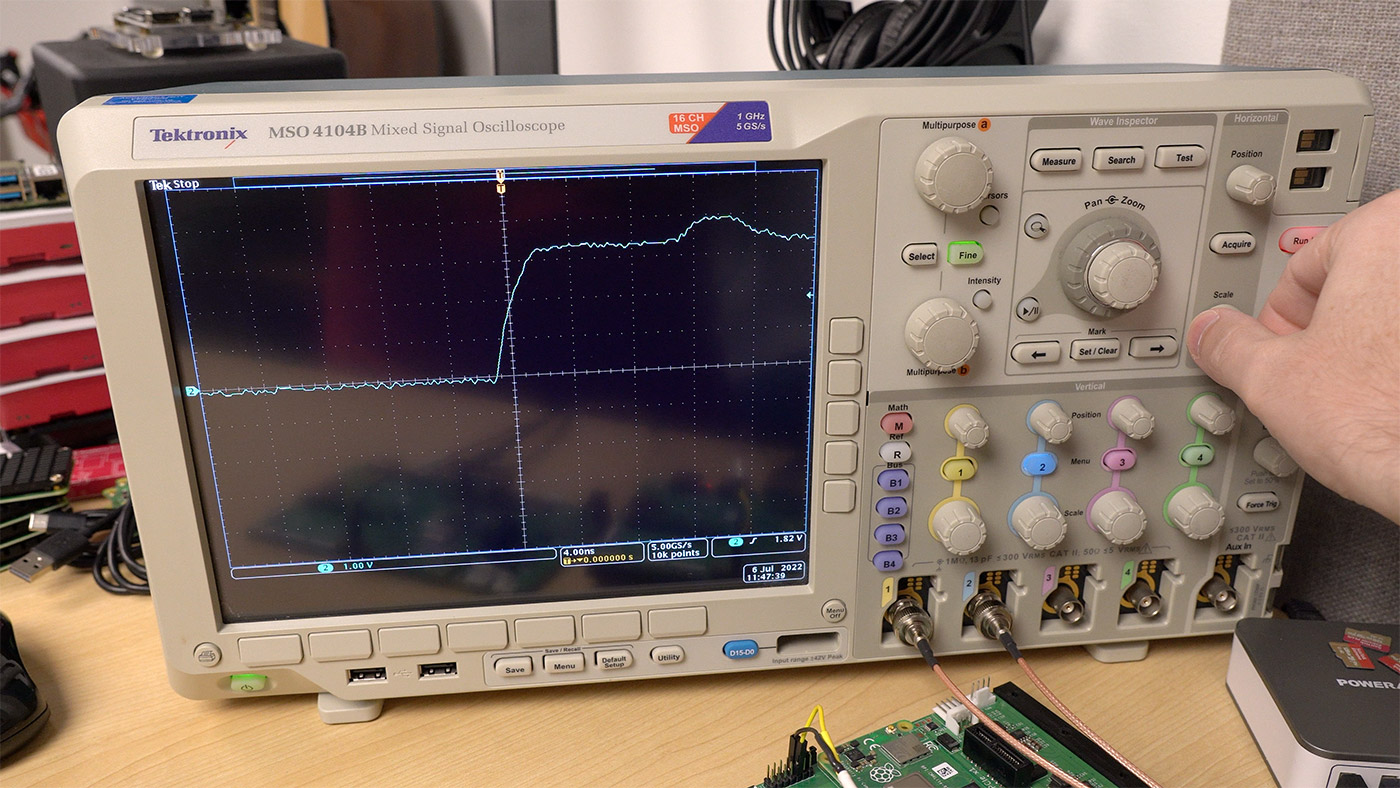
Task: Step to the previous mark with the left arrow
Action: [x=1035, y=352]
